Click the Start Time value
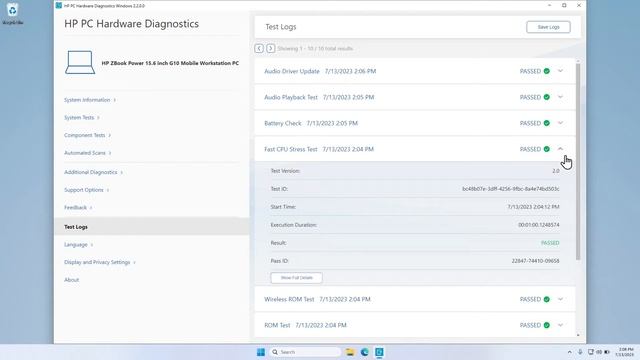640x360 pixels. tap(533, 207)
